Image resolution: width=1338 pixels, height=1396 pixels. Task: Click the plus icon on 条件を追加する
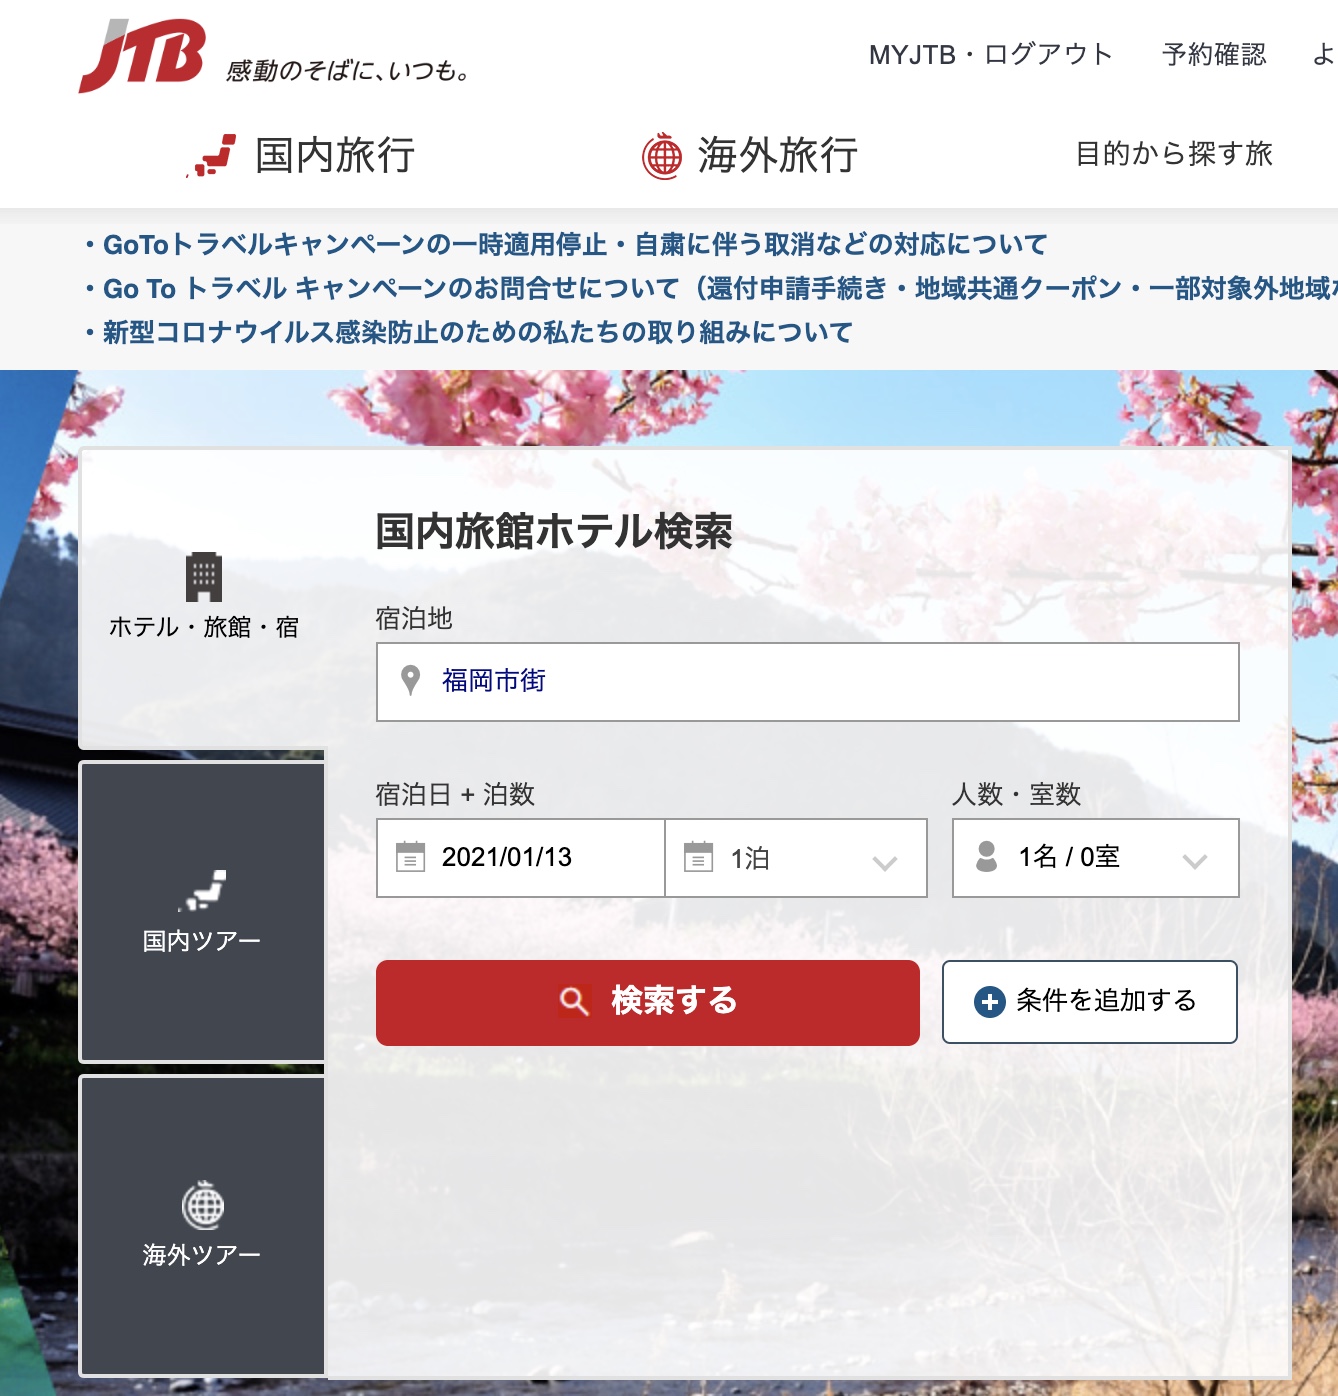pyautogui.click(x=988, y=1002)
